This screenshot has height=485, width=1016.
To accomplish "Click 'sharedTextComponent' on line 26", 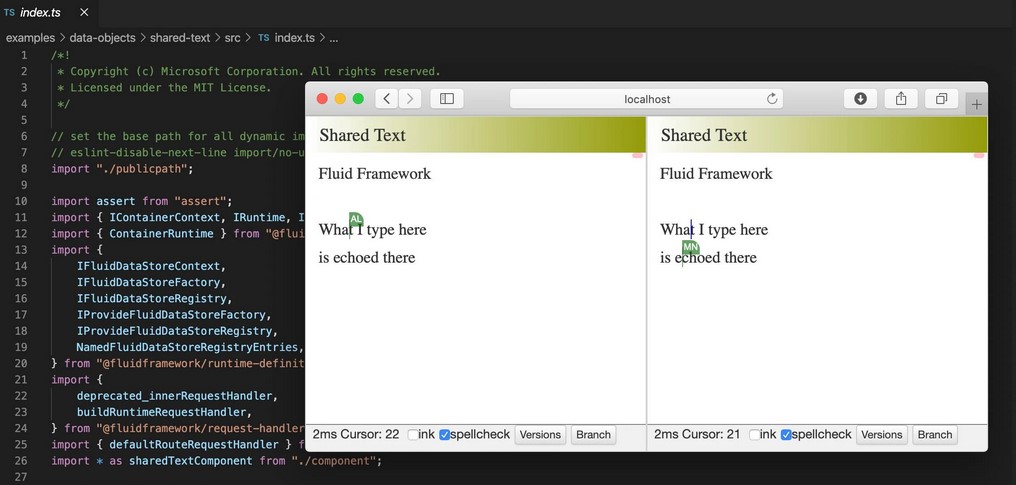I will (190, 460).
